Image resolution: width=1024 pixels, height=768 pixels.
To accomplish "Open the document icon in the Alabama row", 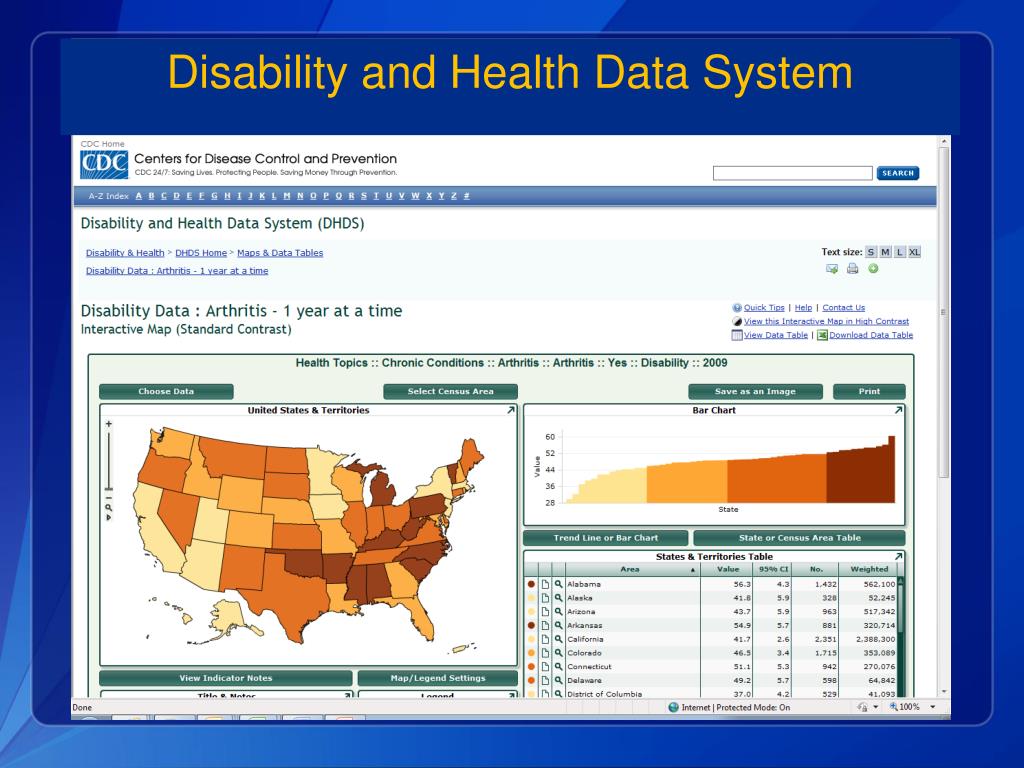I will click(x=545, y=584).
